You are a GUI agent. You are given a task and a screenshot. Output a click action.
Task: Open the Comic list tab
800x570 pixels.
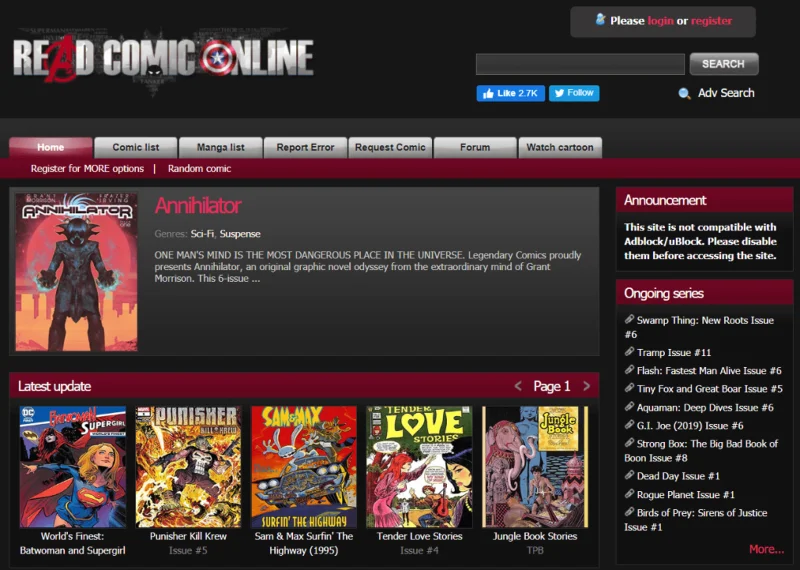pos(136,147)
